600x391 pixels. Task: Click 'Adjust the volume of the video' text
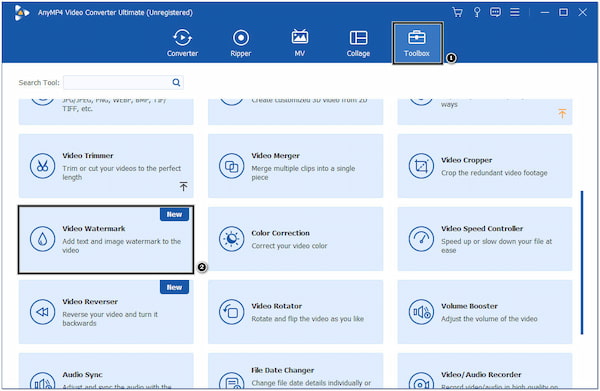click(x=489, y=319)
